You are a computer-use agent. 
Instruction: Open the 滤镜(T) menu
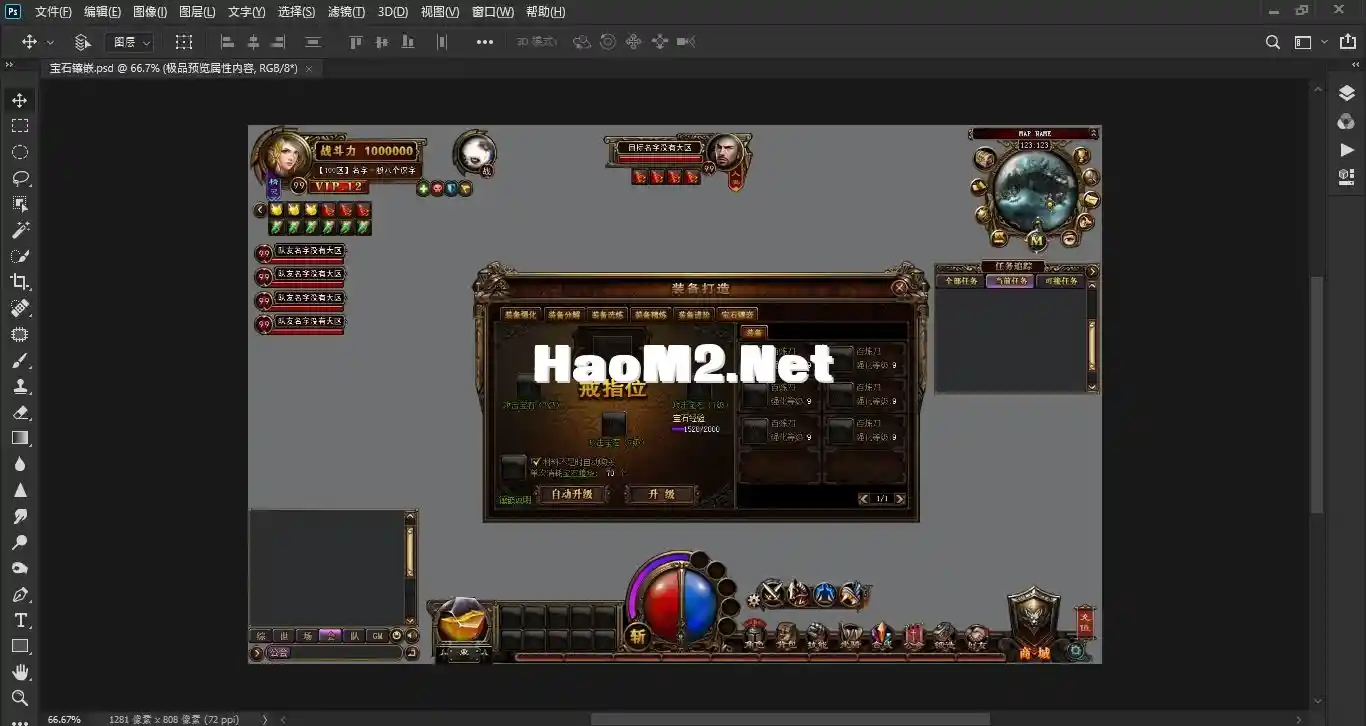346,12
